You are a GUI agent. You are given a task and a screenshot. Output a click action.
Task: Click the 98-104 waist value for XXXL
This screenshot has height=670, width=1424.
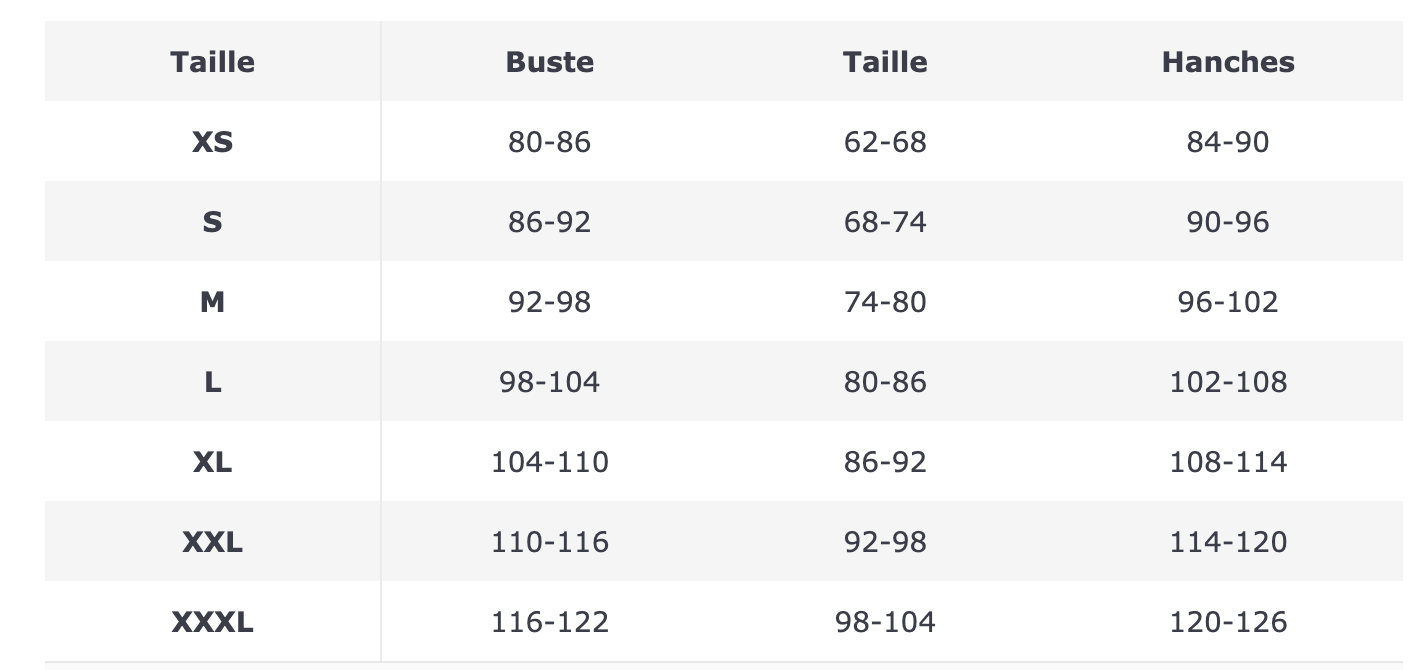pyautogui.click(x=885, y=622)
